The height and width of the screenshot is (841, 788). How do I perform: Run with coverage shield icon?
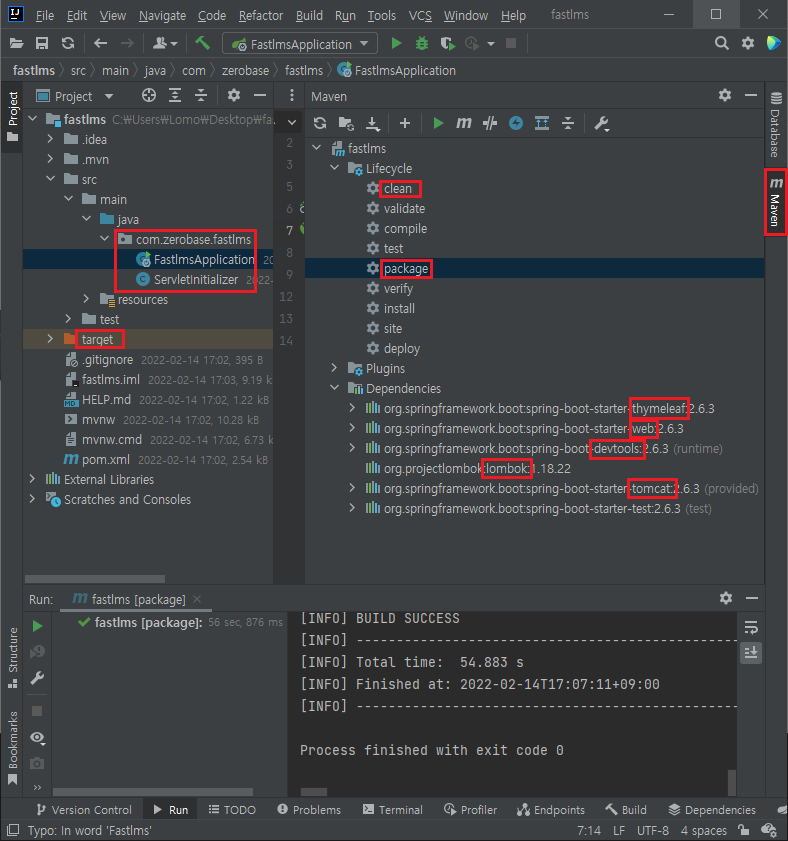click(x=447, y=43)
